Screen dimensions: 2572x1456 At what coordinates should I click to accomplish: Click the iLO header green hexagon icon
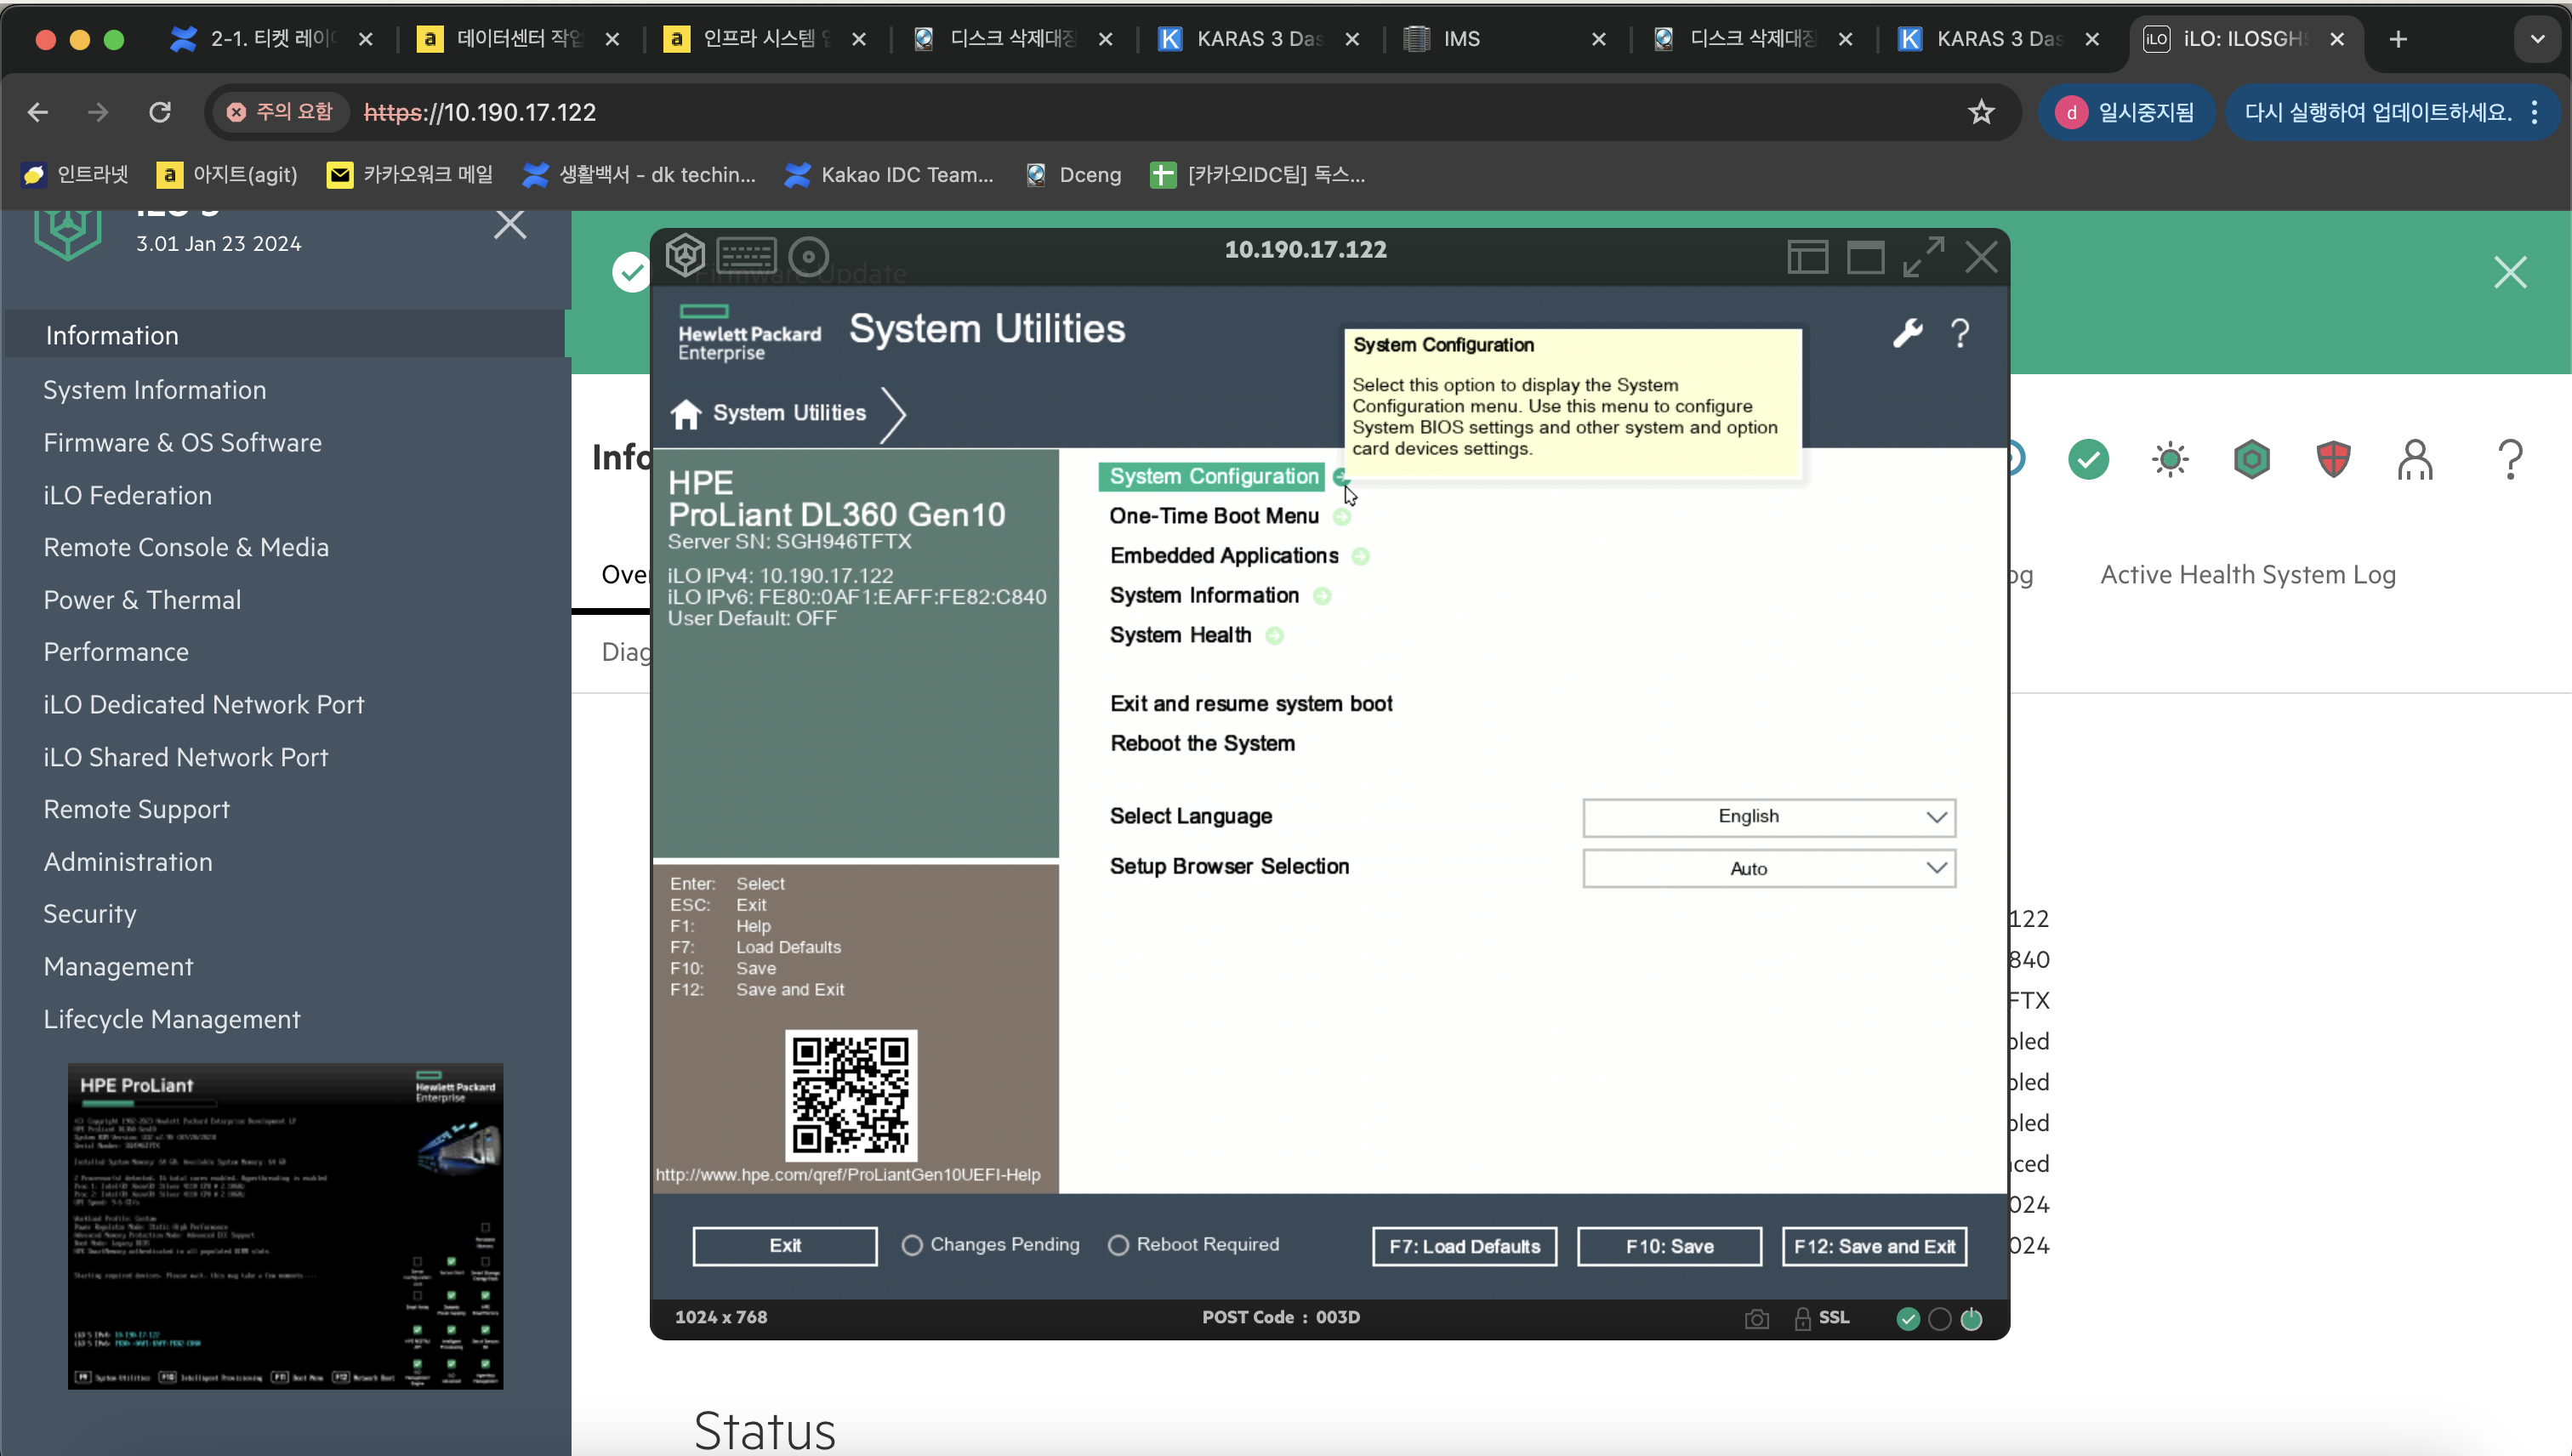[2251, 460]
